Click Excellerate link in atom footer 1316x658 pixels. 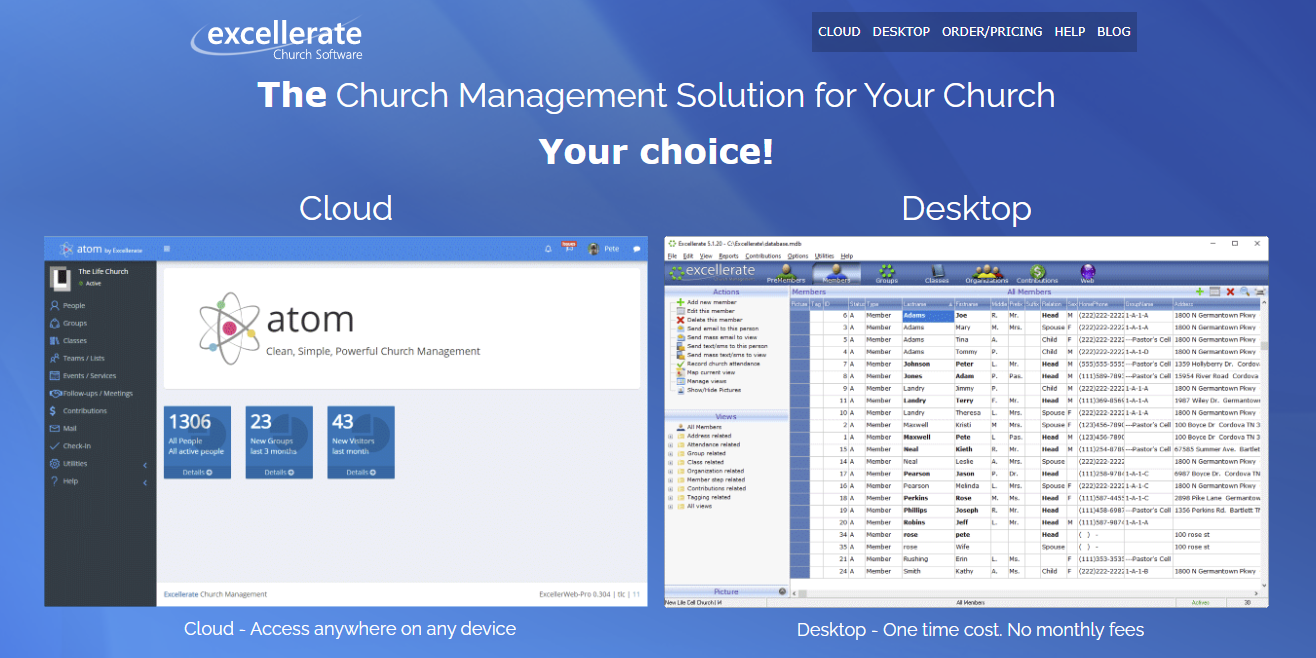[x=182, y=594]
